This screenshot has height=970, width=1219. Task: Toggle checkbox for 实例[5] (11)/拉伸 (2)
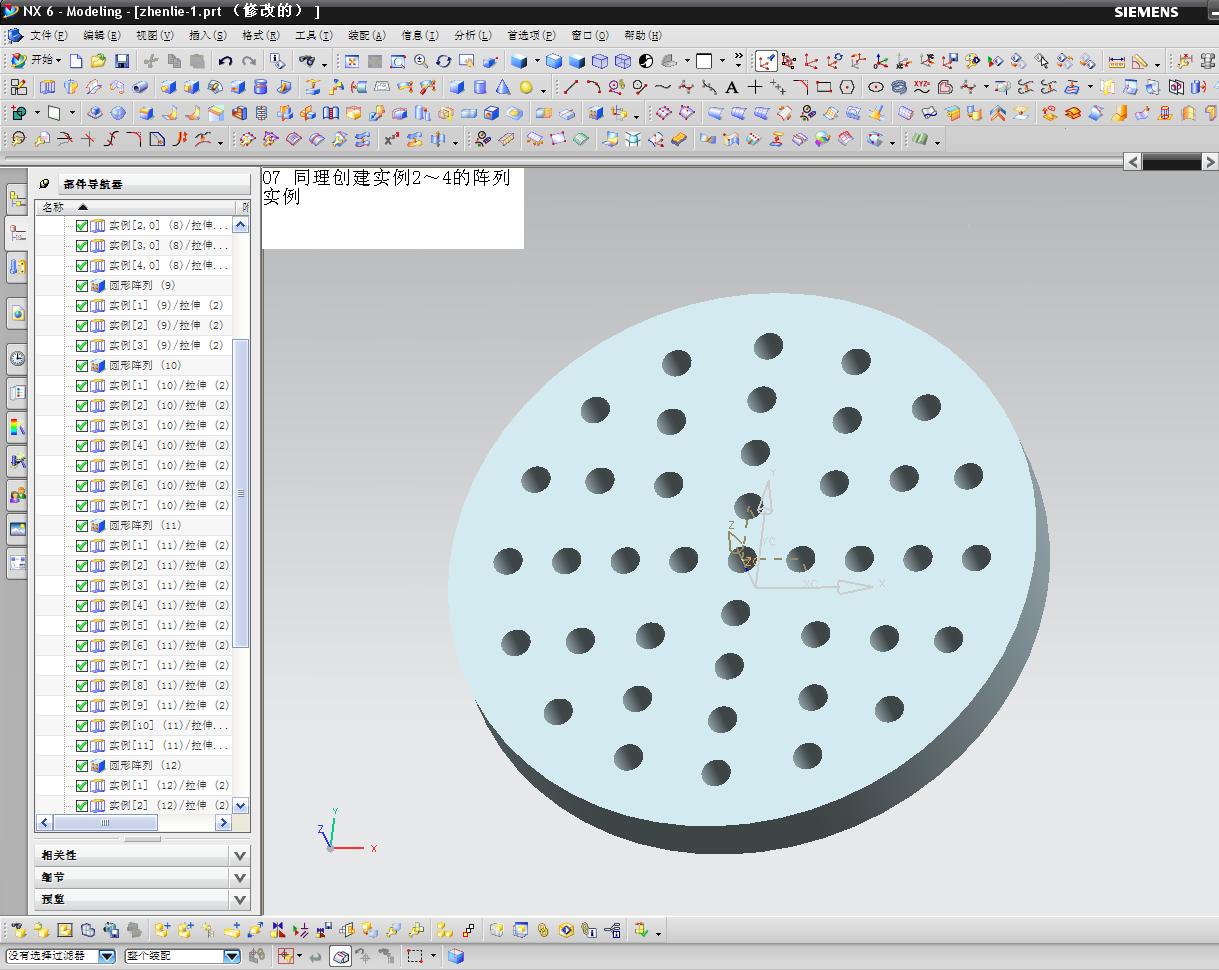click(x=82, y=625)
